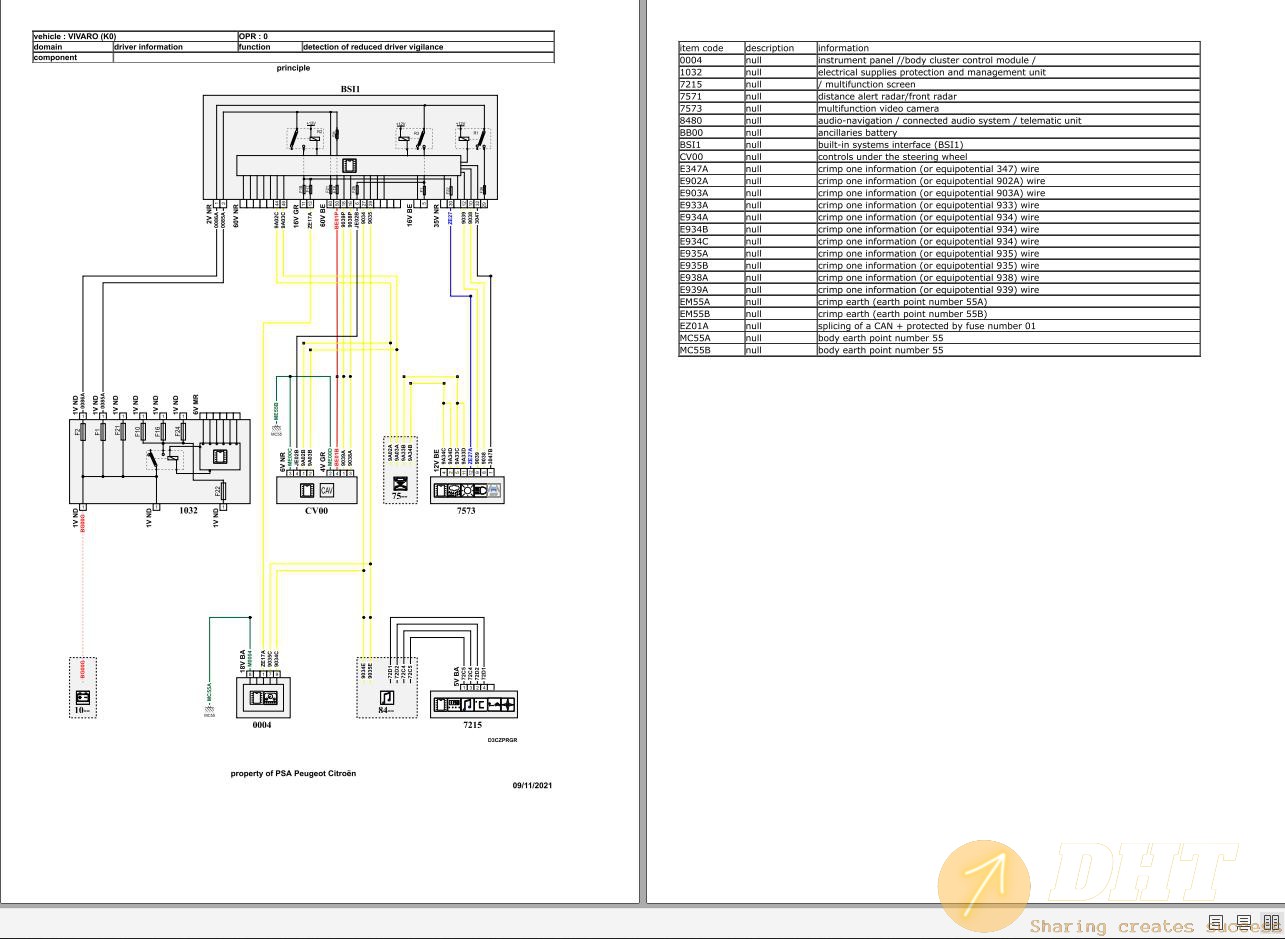Select item code 7215 table cell
The height and width of the screenshot is (939, 1285).
tap(711, 84)
